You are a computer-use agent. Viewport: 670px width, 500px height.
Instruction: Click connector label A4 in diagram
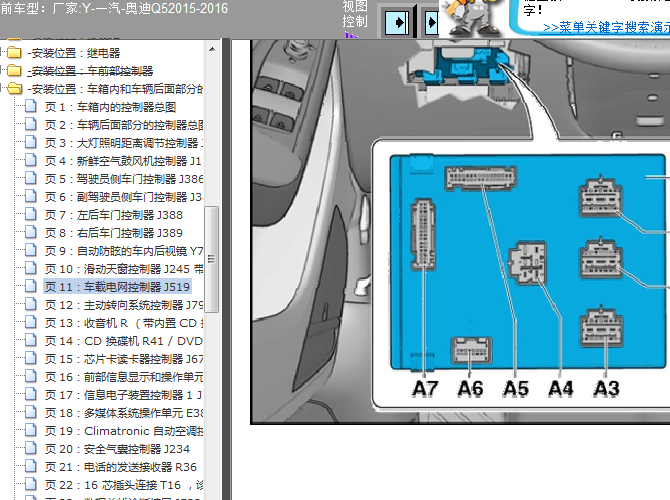pos(561,388)
